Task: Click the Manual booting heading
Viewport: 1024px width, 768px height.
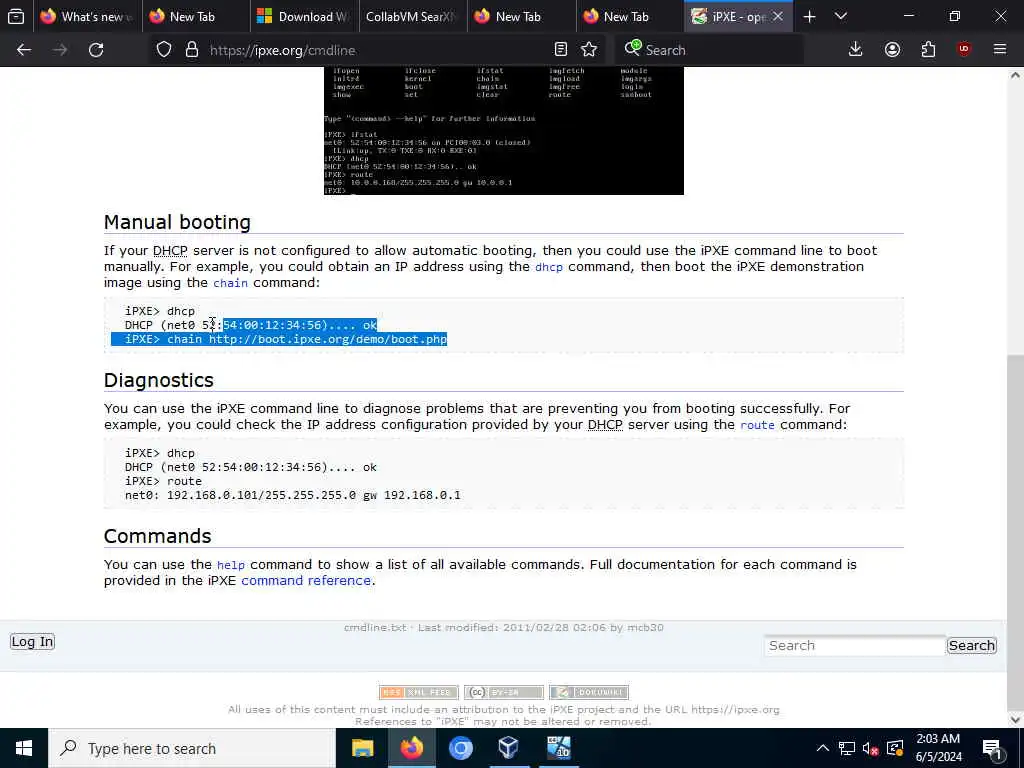Action: pos(177,222)
